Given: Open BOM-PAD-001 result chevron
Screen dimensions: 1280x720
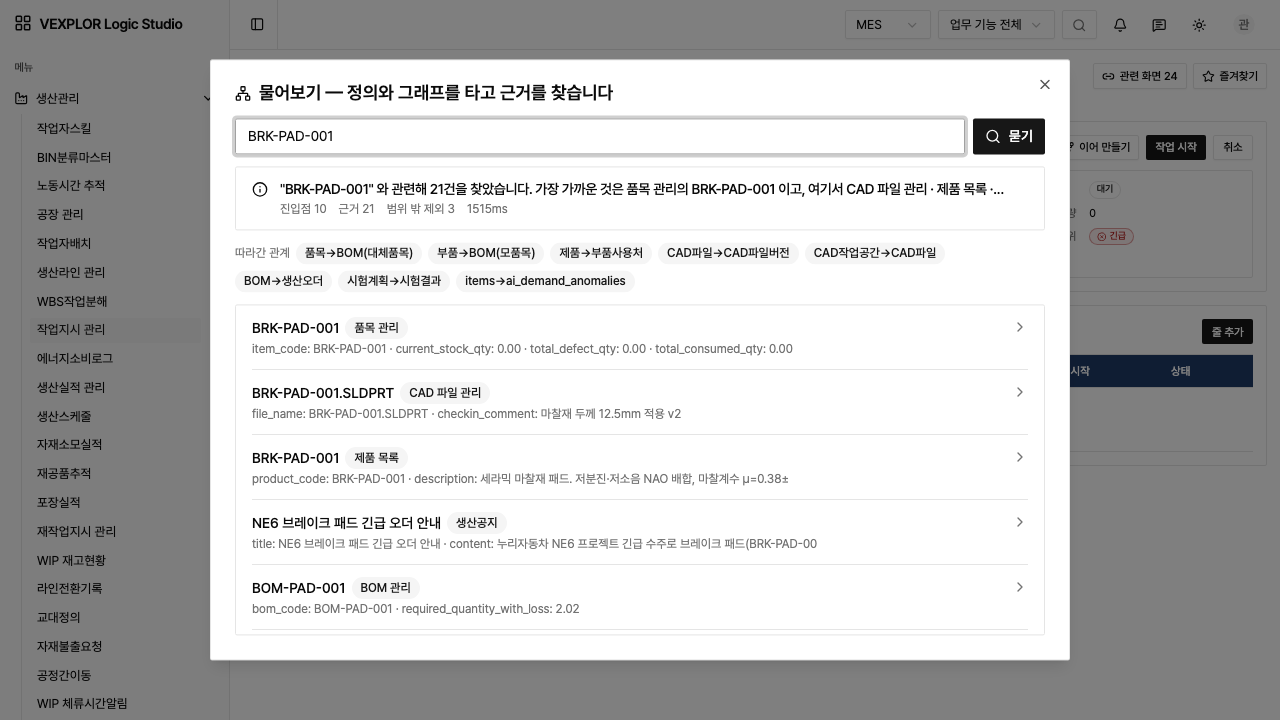Looking at the screenshot, I should coord(1020,587).
